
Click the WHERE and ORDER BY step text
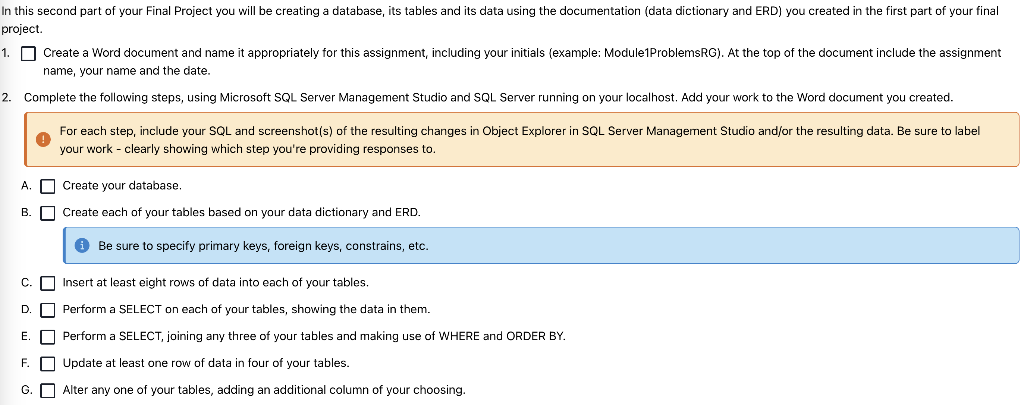point(314,336)
